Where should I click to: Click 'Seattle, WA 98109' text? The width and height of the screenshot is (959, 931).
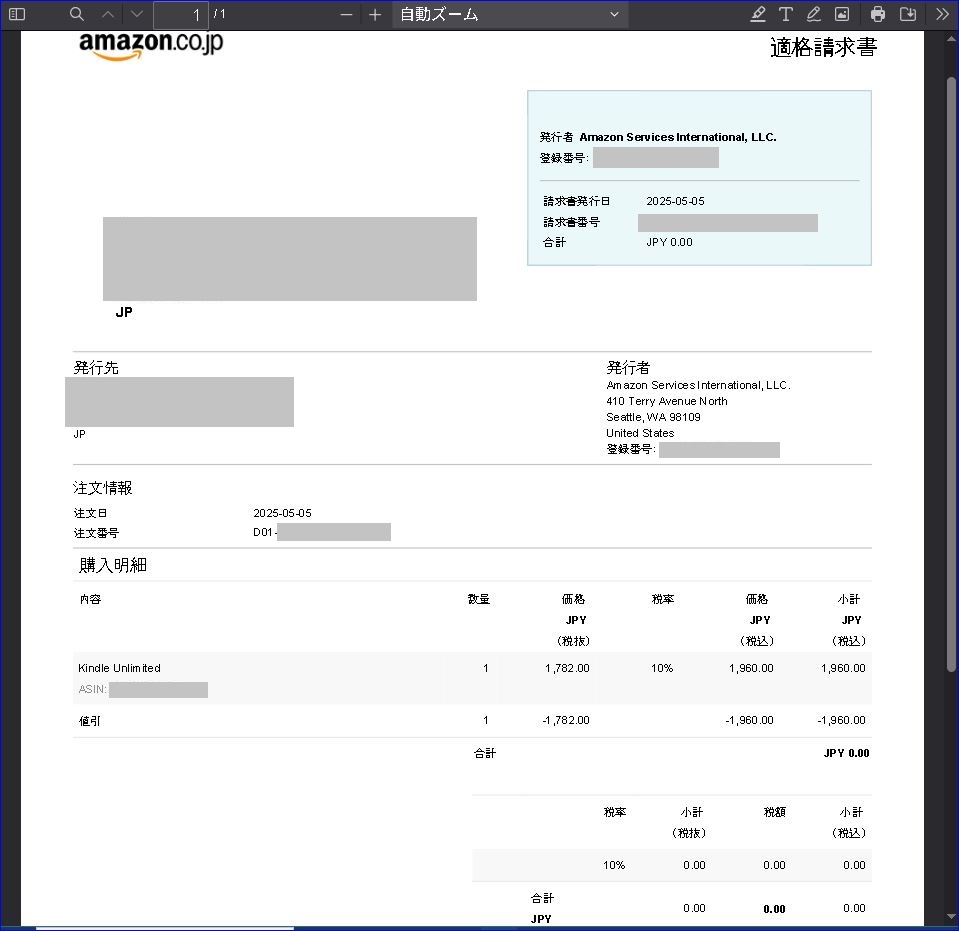coord(653,417)
